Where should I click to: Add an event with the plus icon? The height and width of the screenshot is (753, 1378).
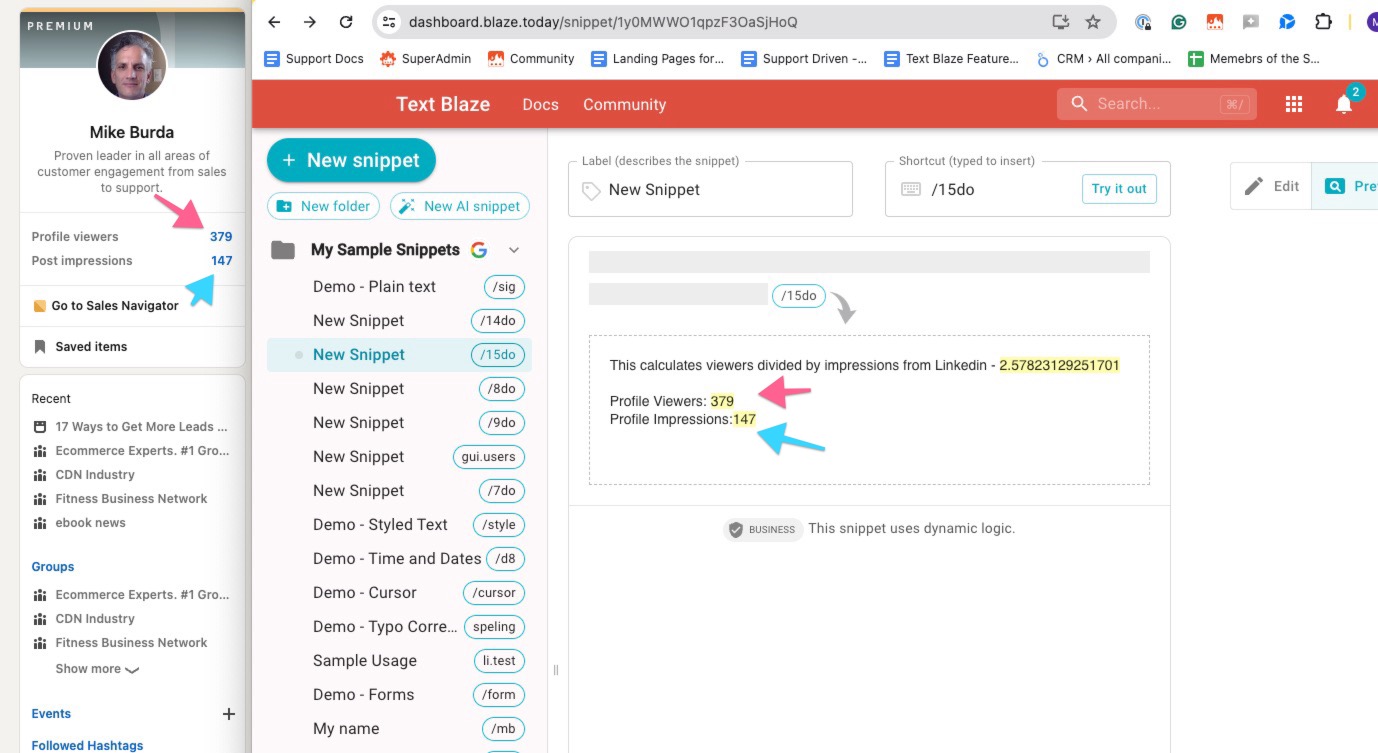(x=229, y=714)
